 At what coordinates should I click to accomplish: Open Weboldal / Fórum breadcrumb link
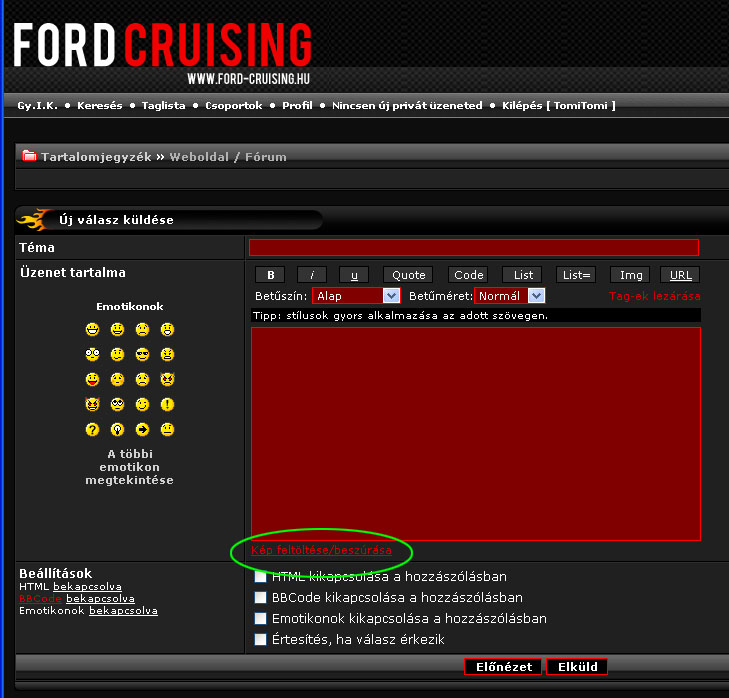point(228,157)
